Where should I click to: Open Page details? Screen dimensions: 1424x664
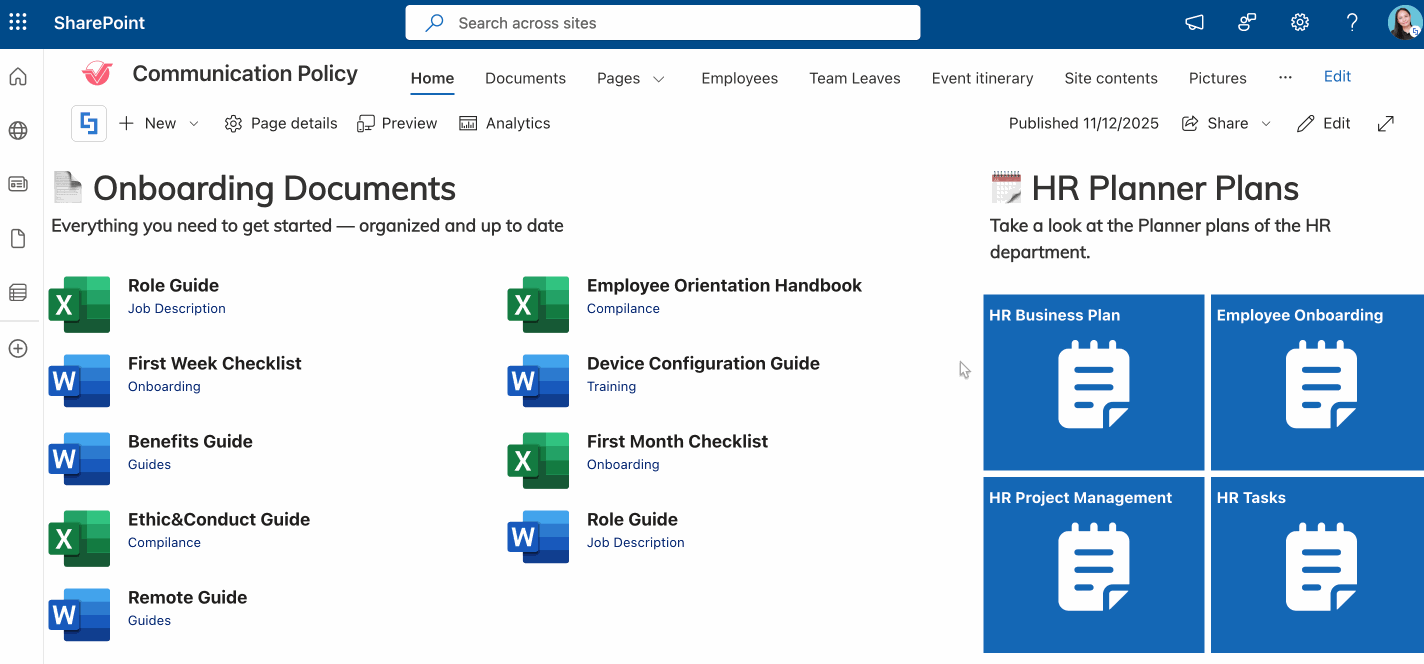(281, 123)
